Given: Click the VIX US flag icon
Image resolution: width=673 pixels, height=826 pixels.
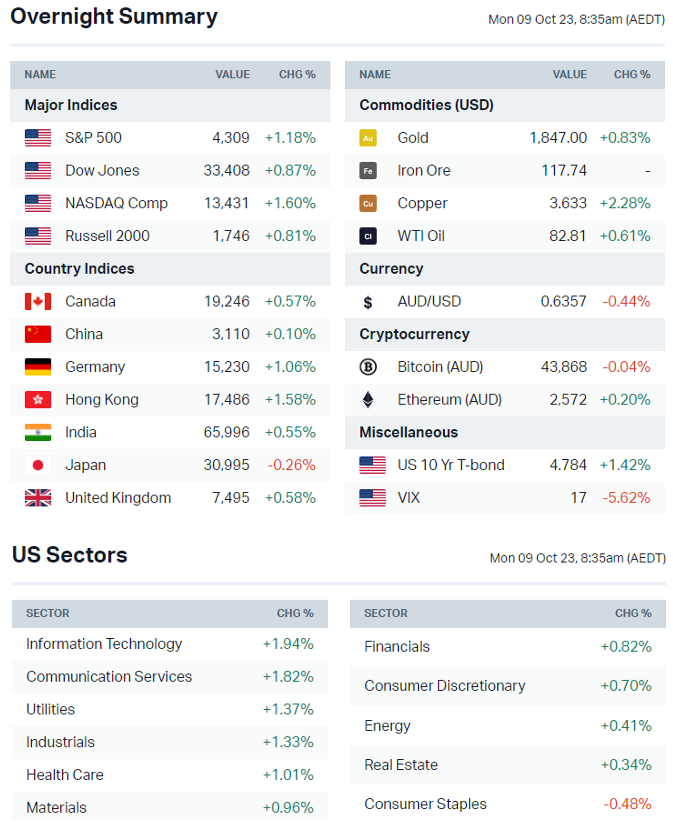Looking at the screenshot, I should coord(372,498).
